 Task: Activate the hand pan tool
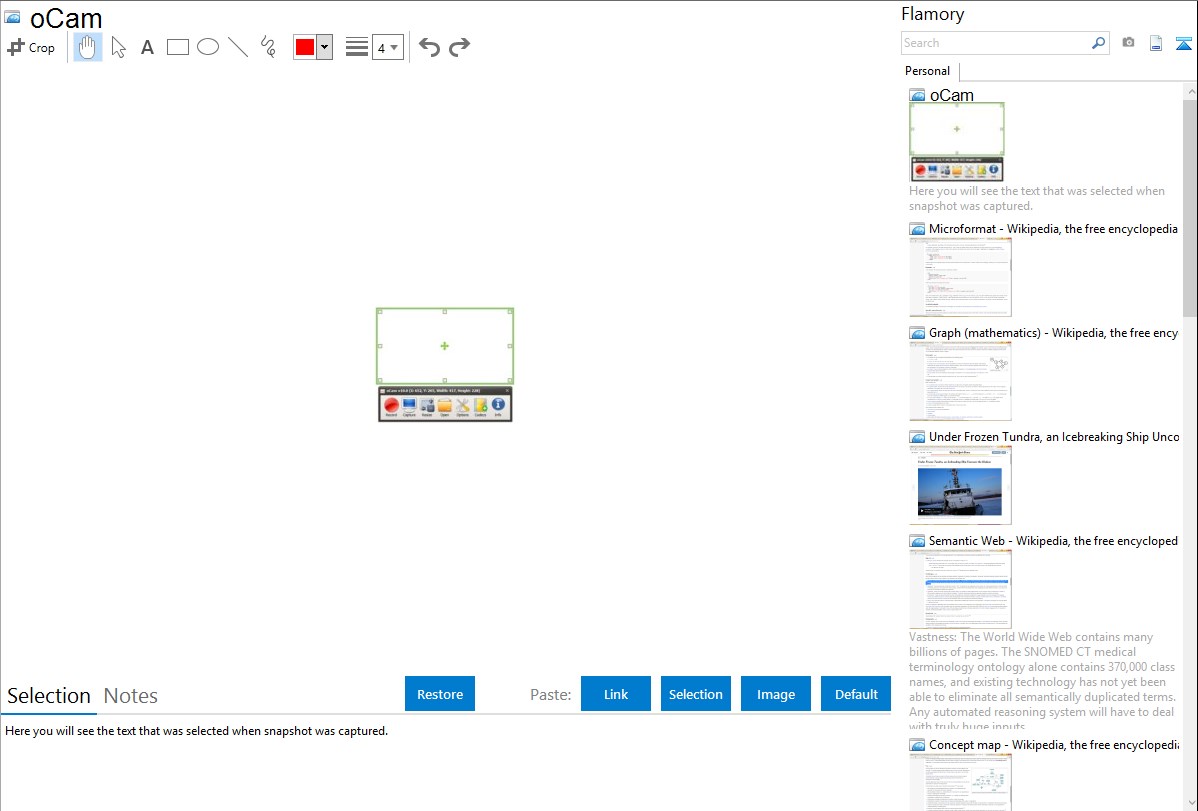(87, 47)
